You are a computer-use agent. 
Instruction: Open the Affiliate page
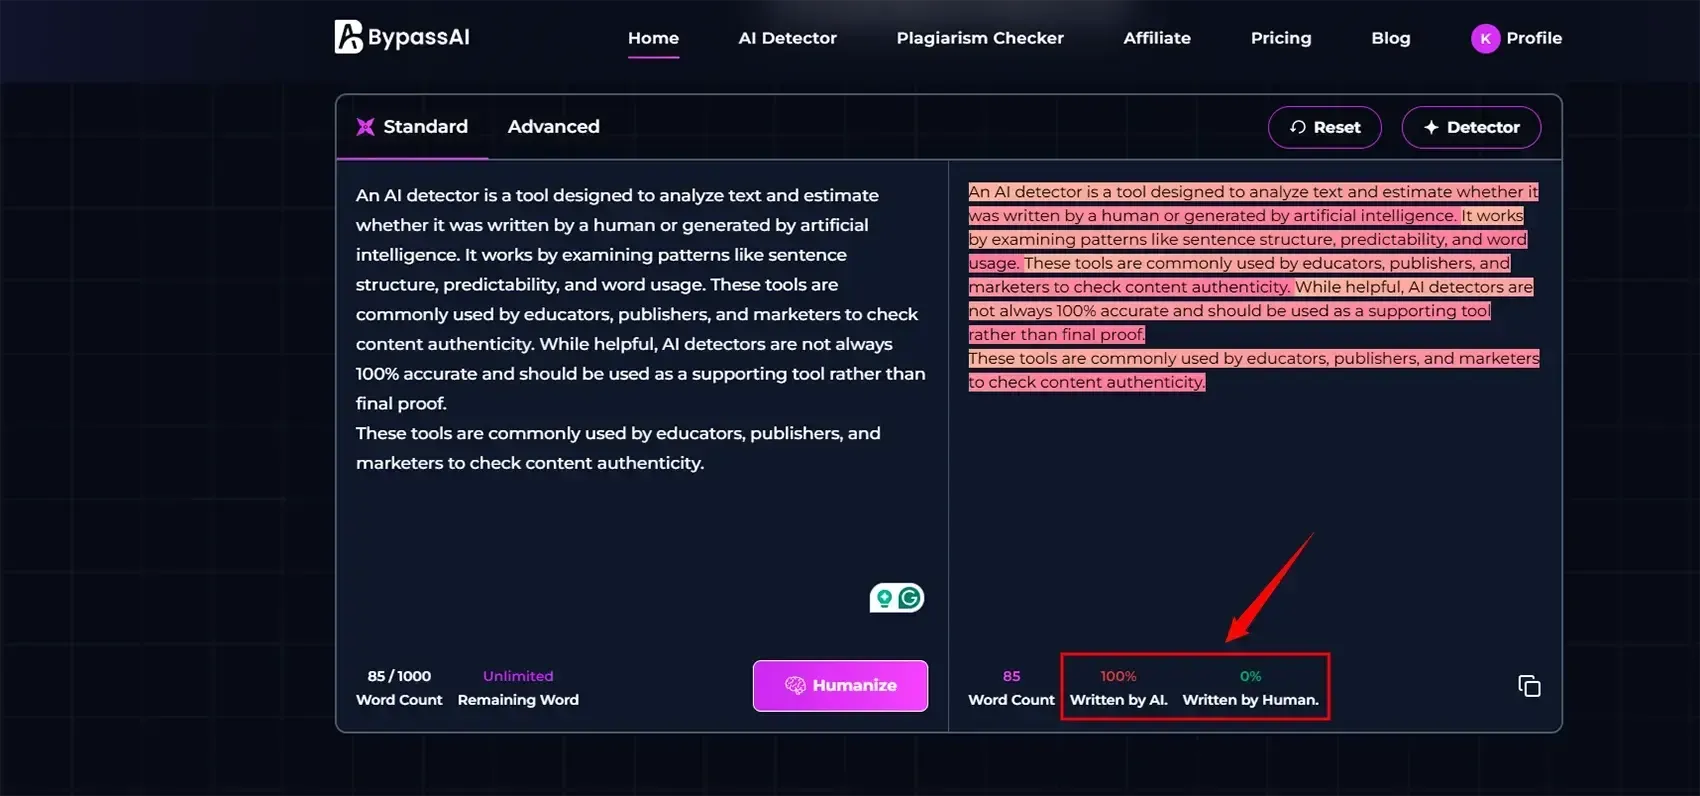tap(1157, 38)
